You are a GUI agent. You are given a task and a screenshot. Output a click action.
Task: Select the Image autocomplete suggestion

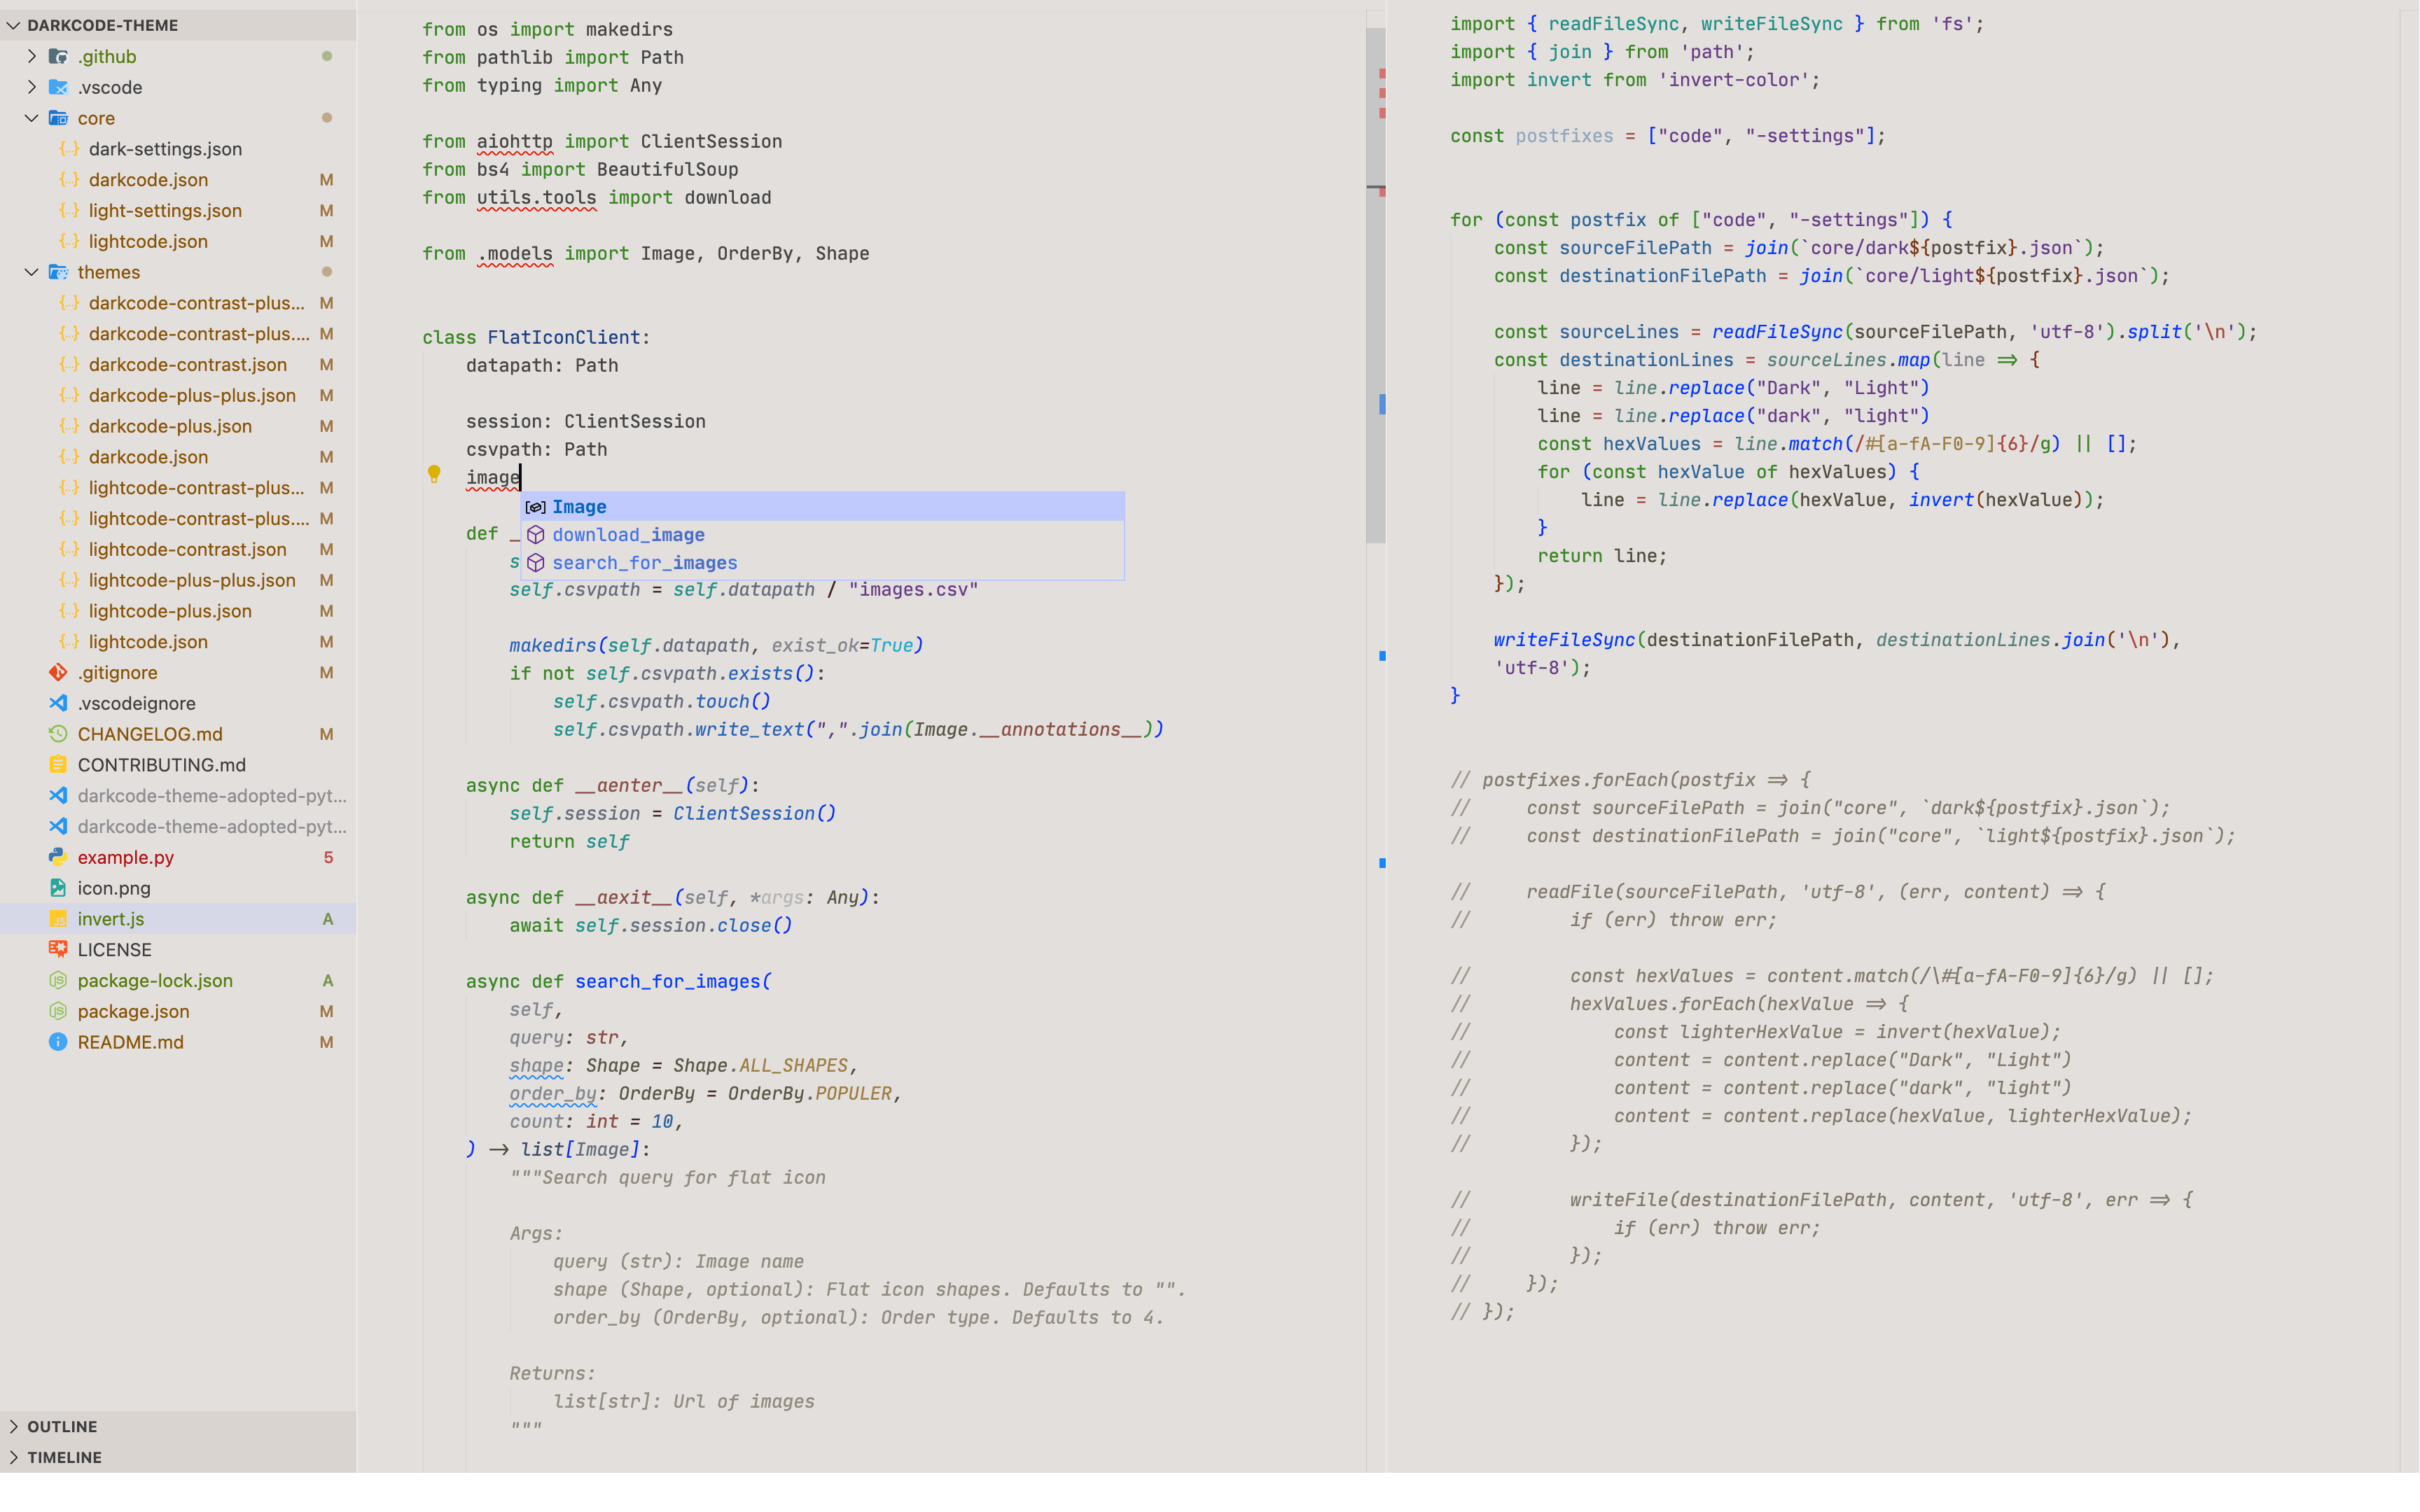[580, 507]
